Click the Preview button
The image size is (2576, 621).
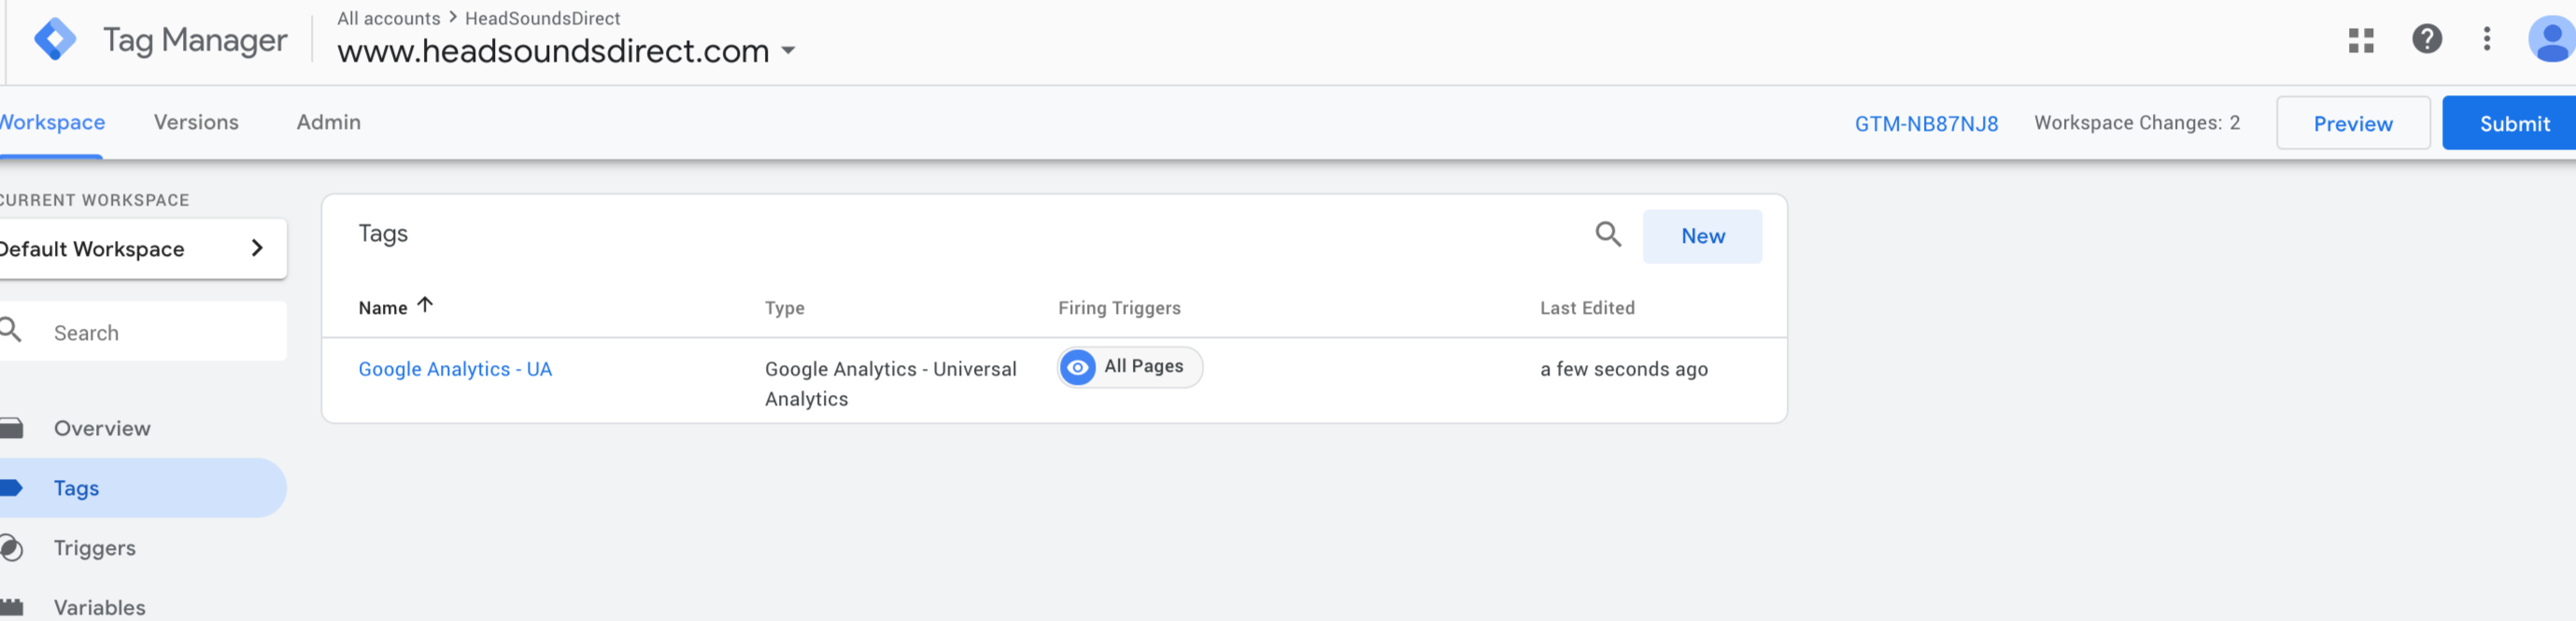pos(2353,123)
